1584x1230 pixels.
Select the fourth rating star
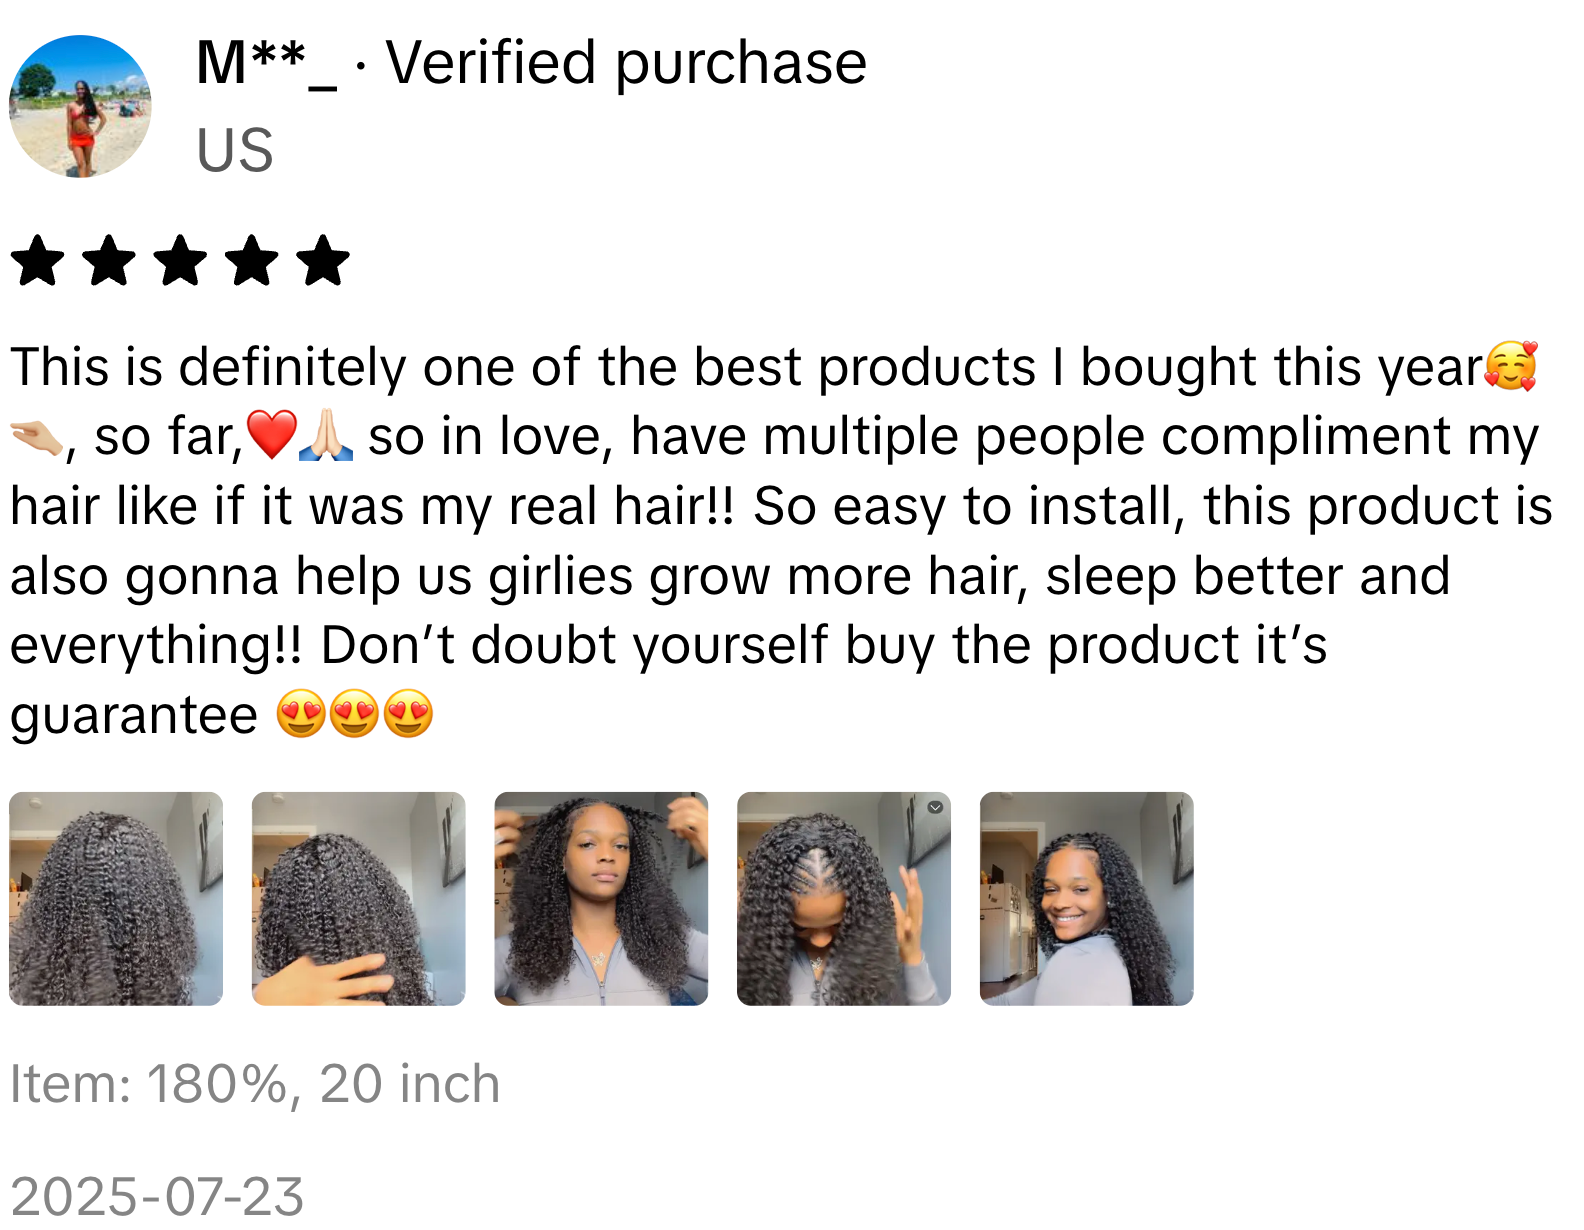click(x=252, y=261)
